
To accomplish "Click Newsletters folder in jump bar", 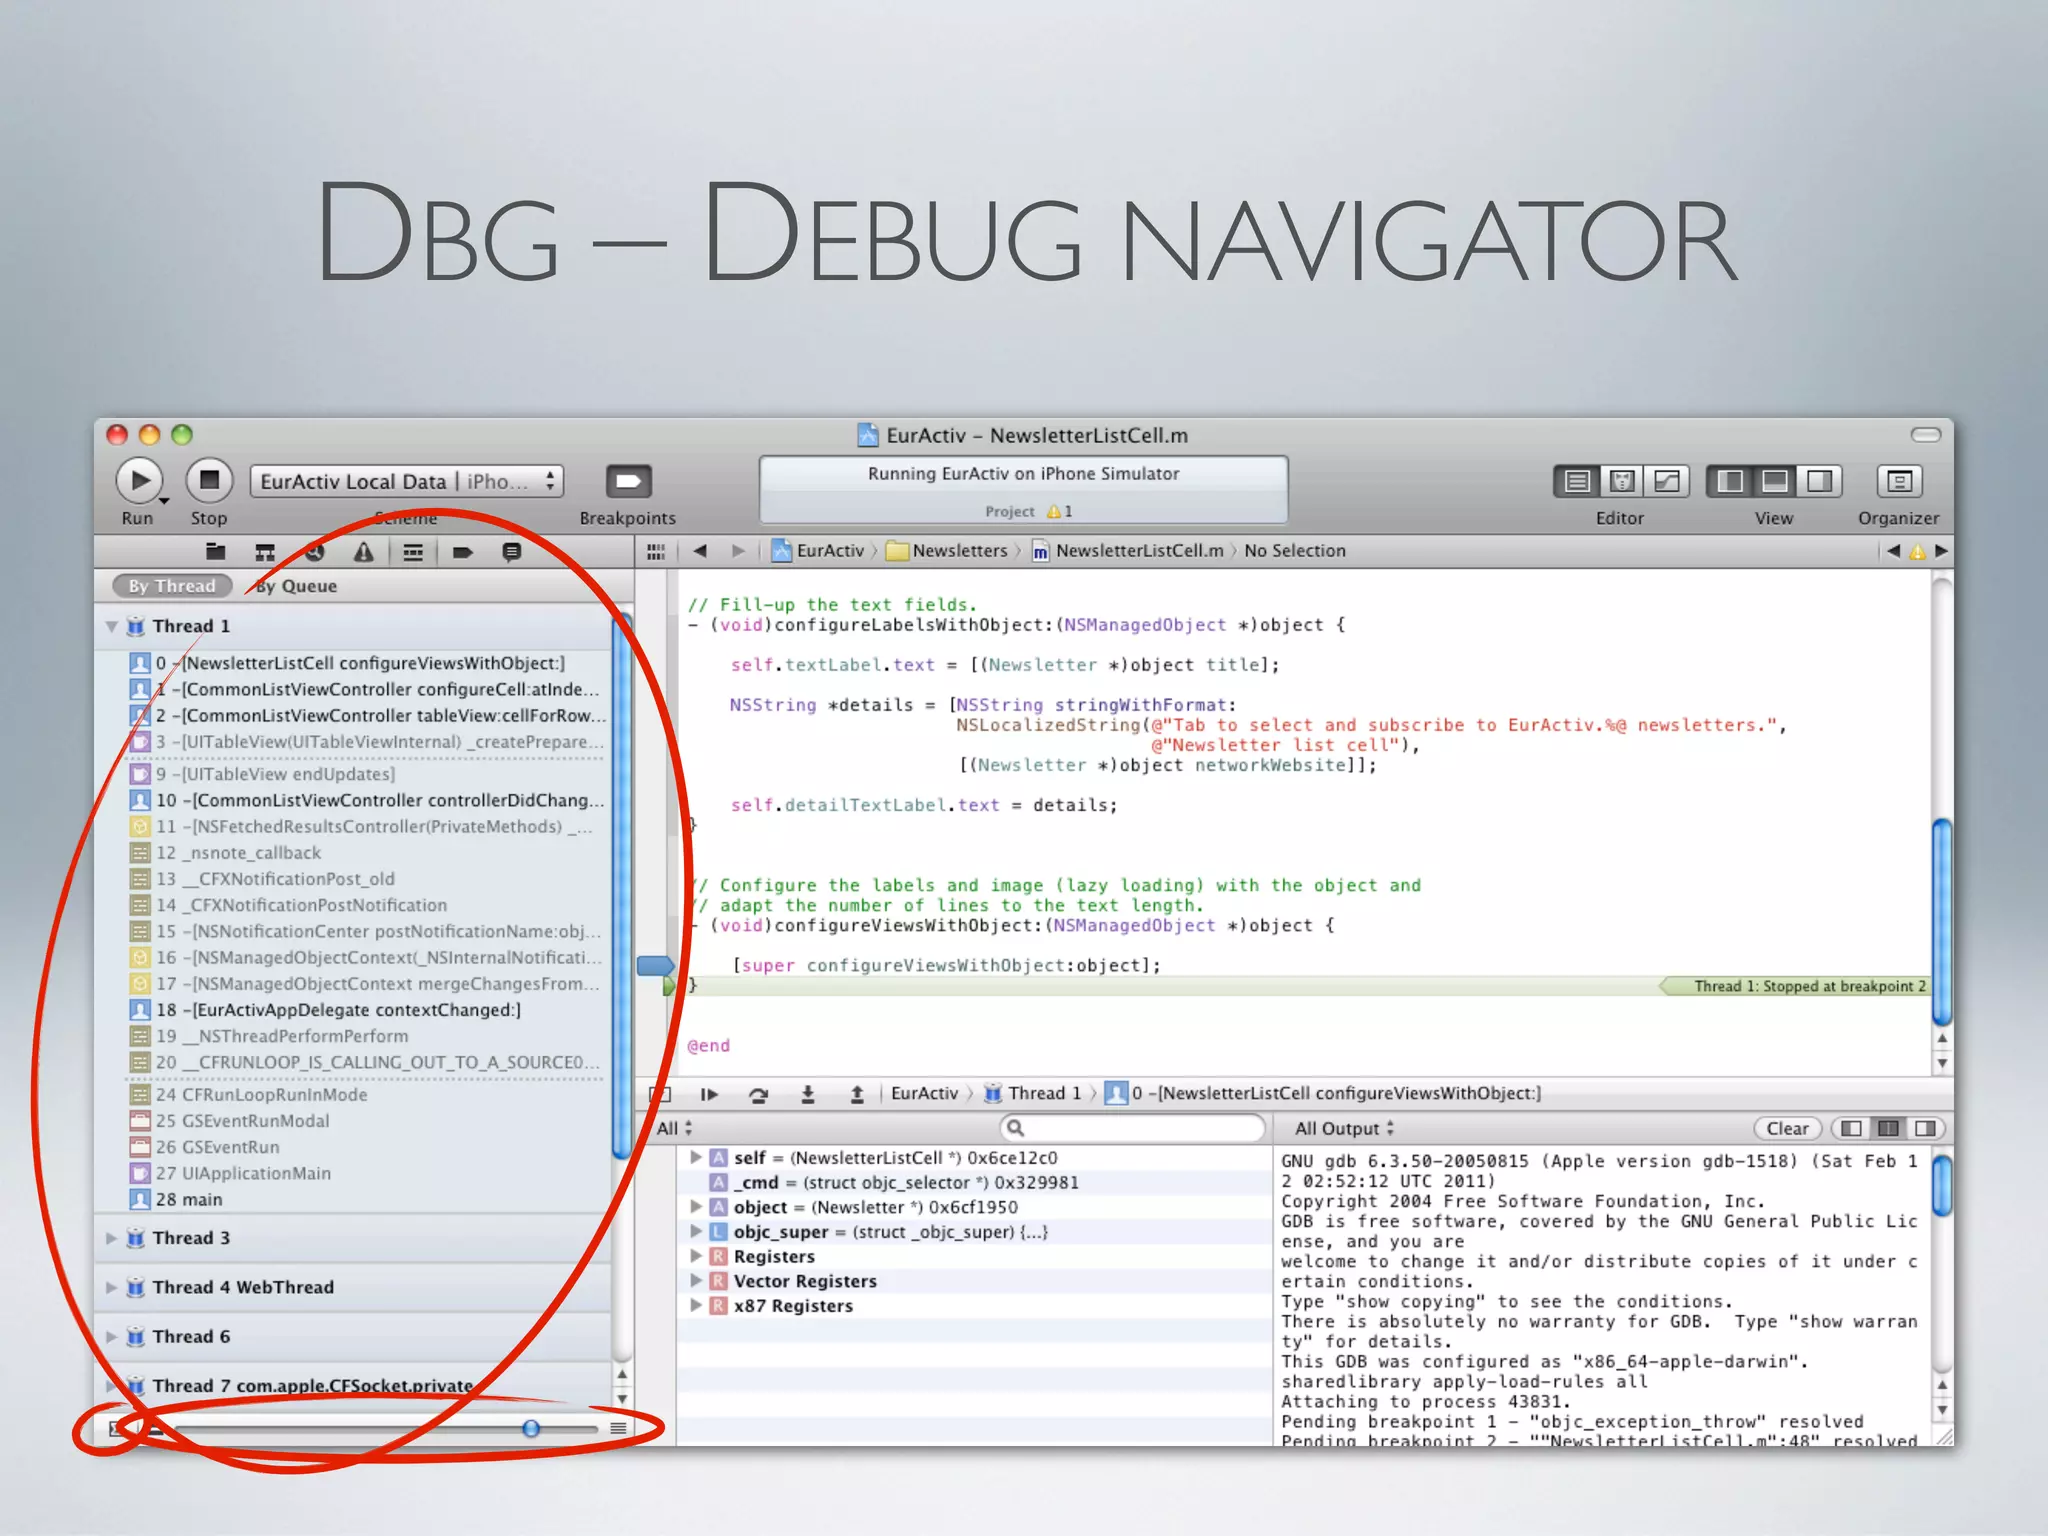I will pyautogui.click(x=947, y=551).
